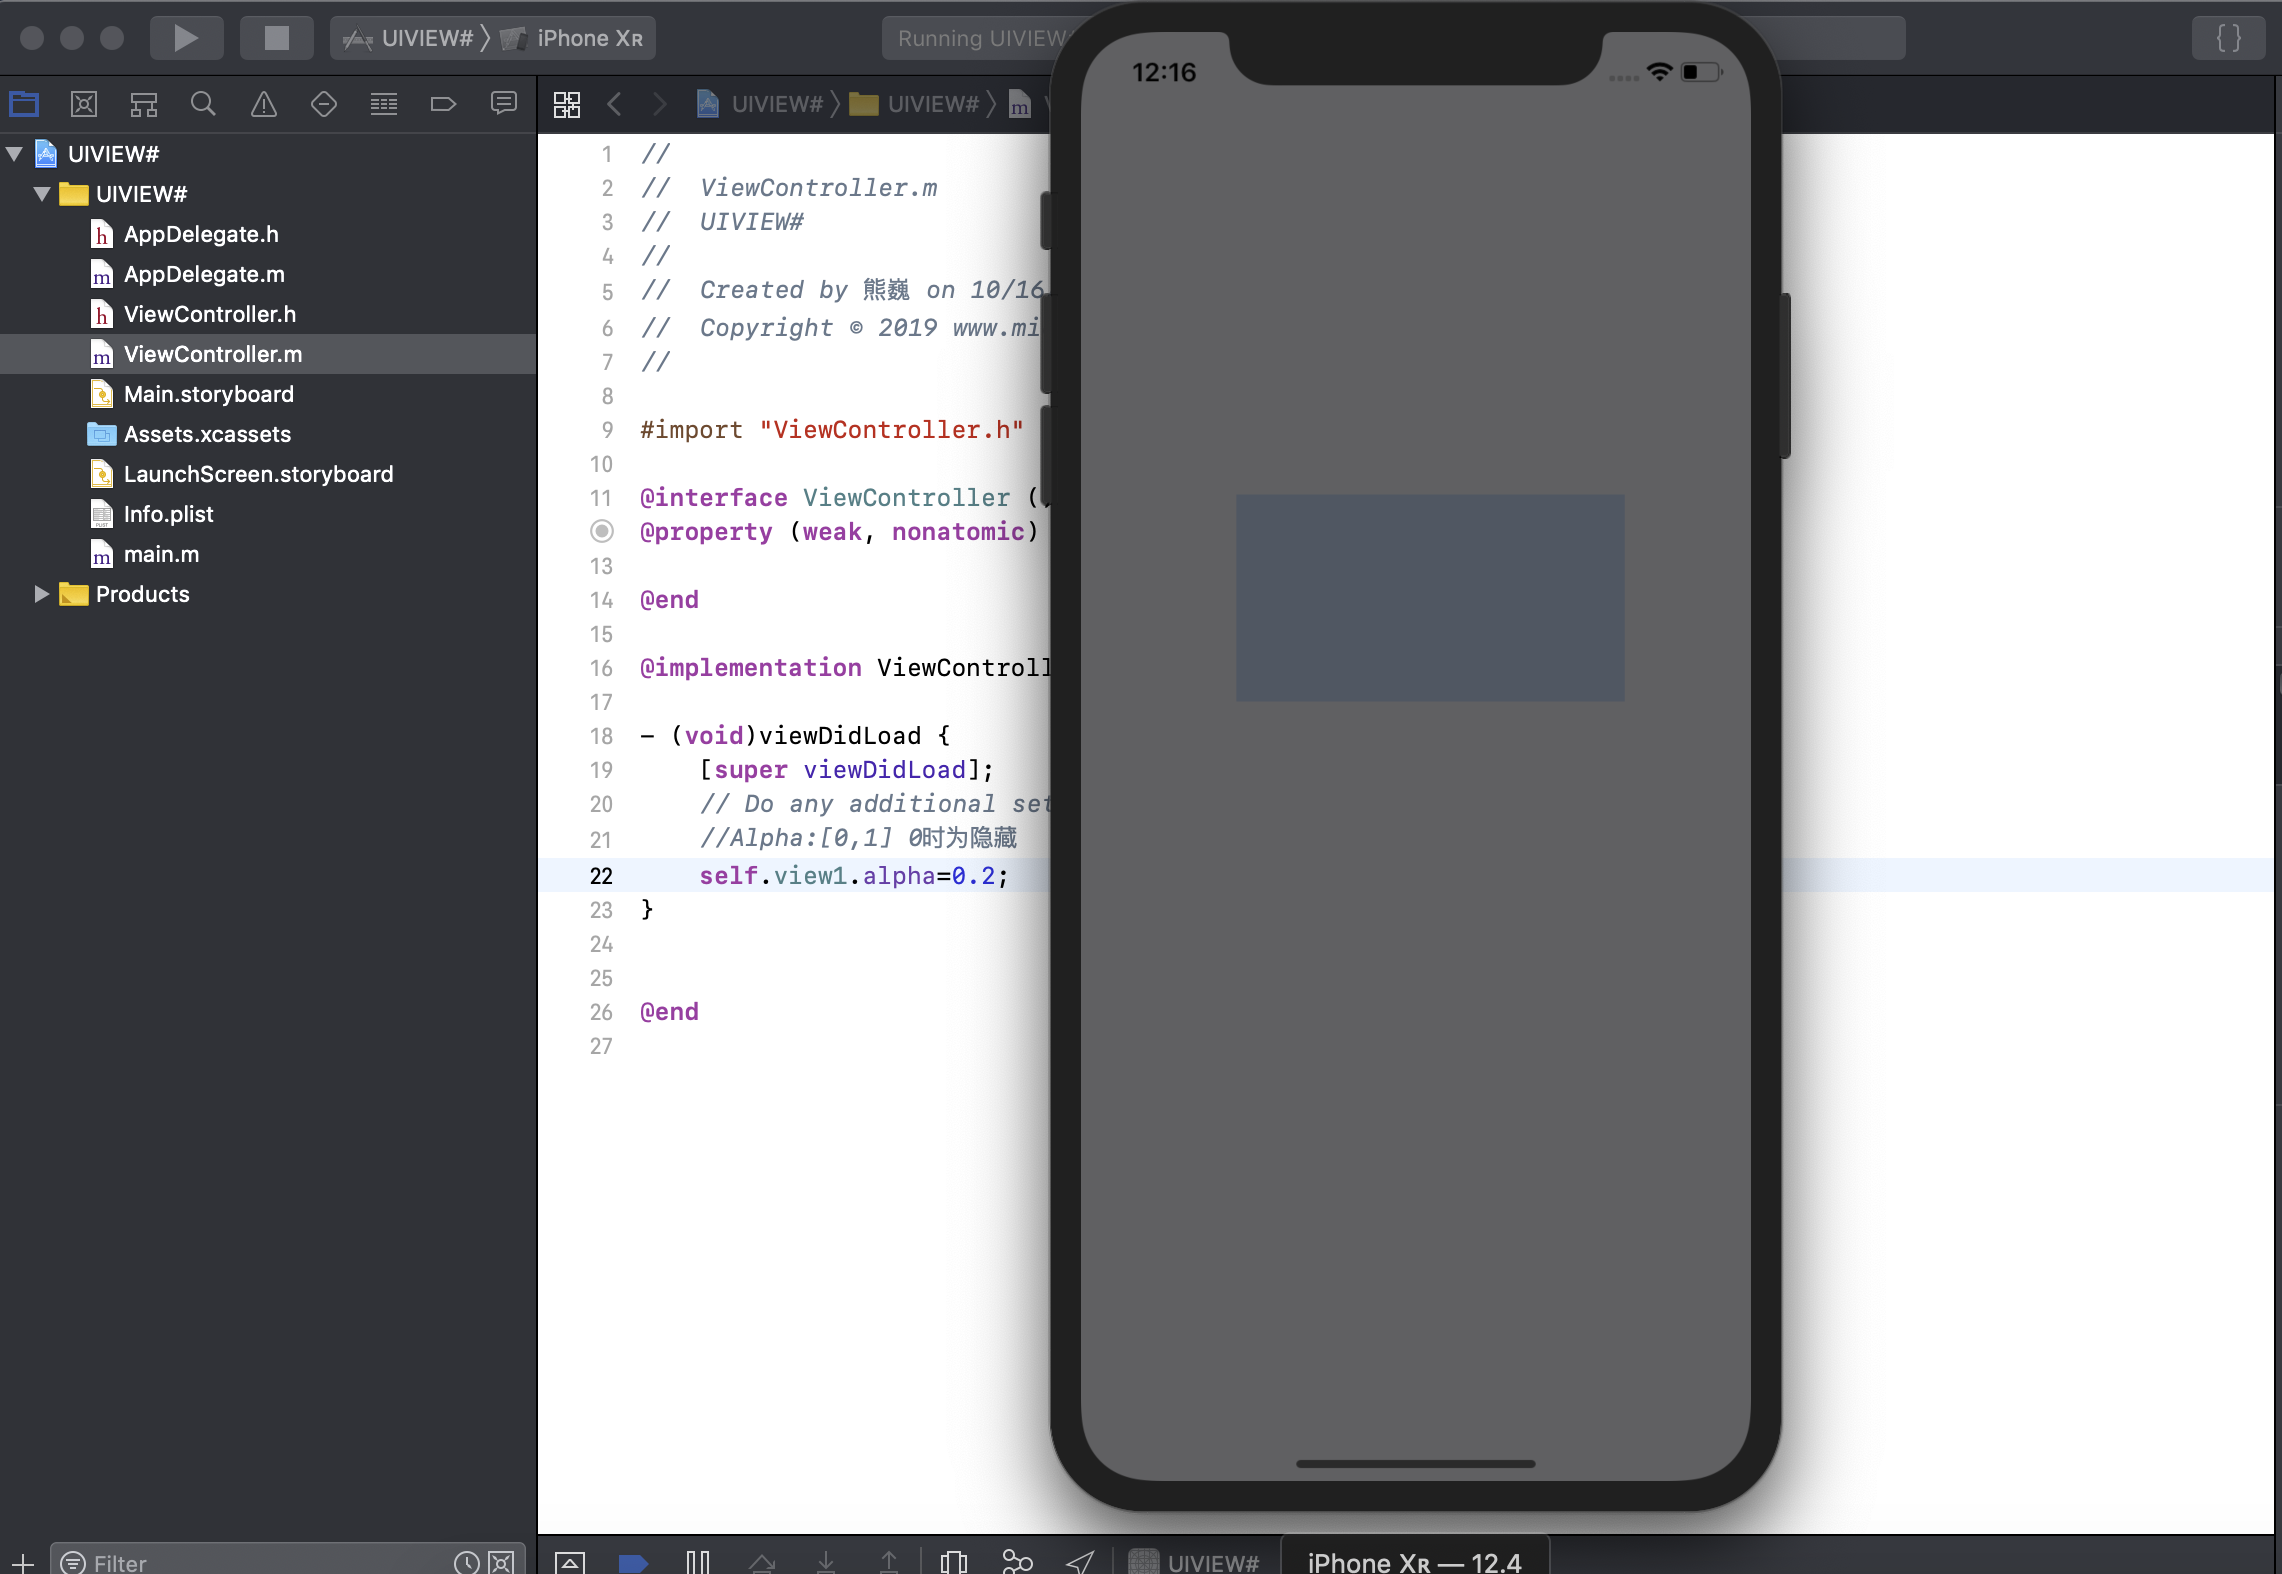
Task: Hide the debug area
Action: point(570,1562)
